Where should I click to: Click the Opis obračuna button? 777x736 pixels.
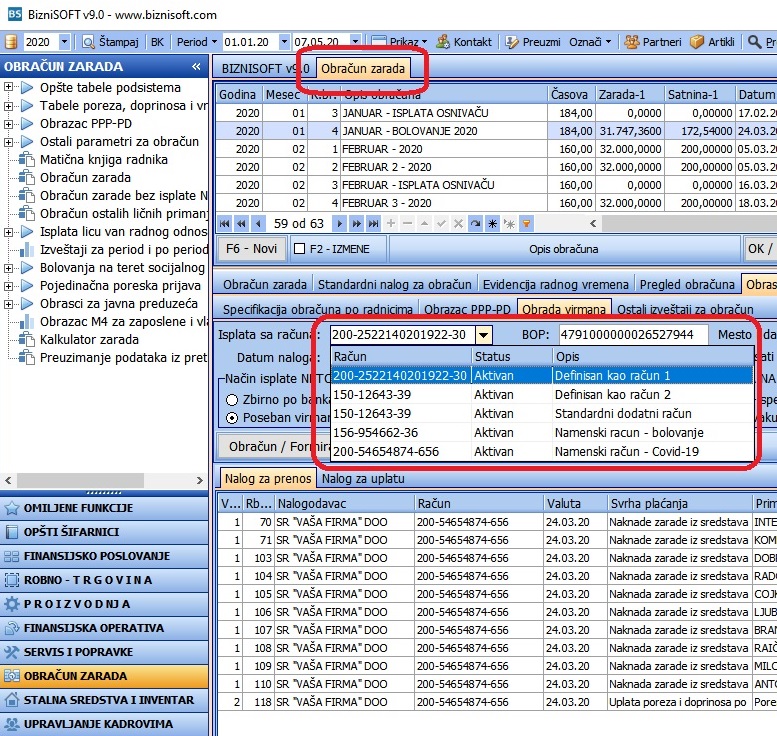click(x=563, y=249)
